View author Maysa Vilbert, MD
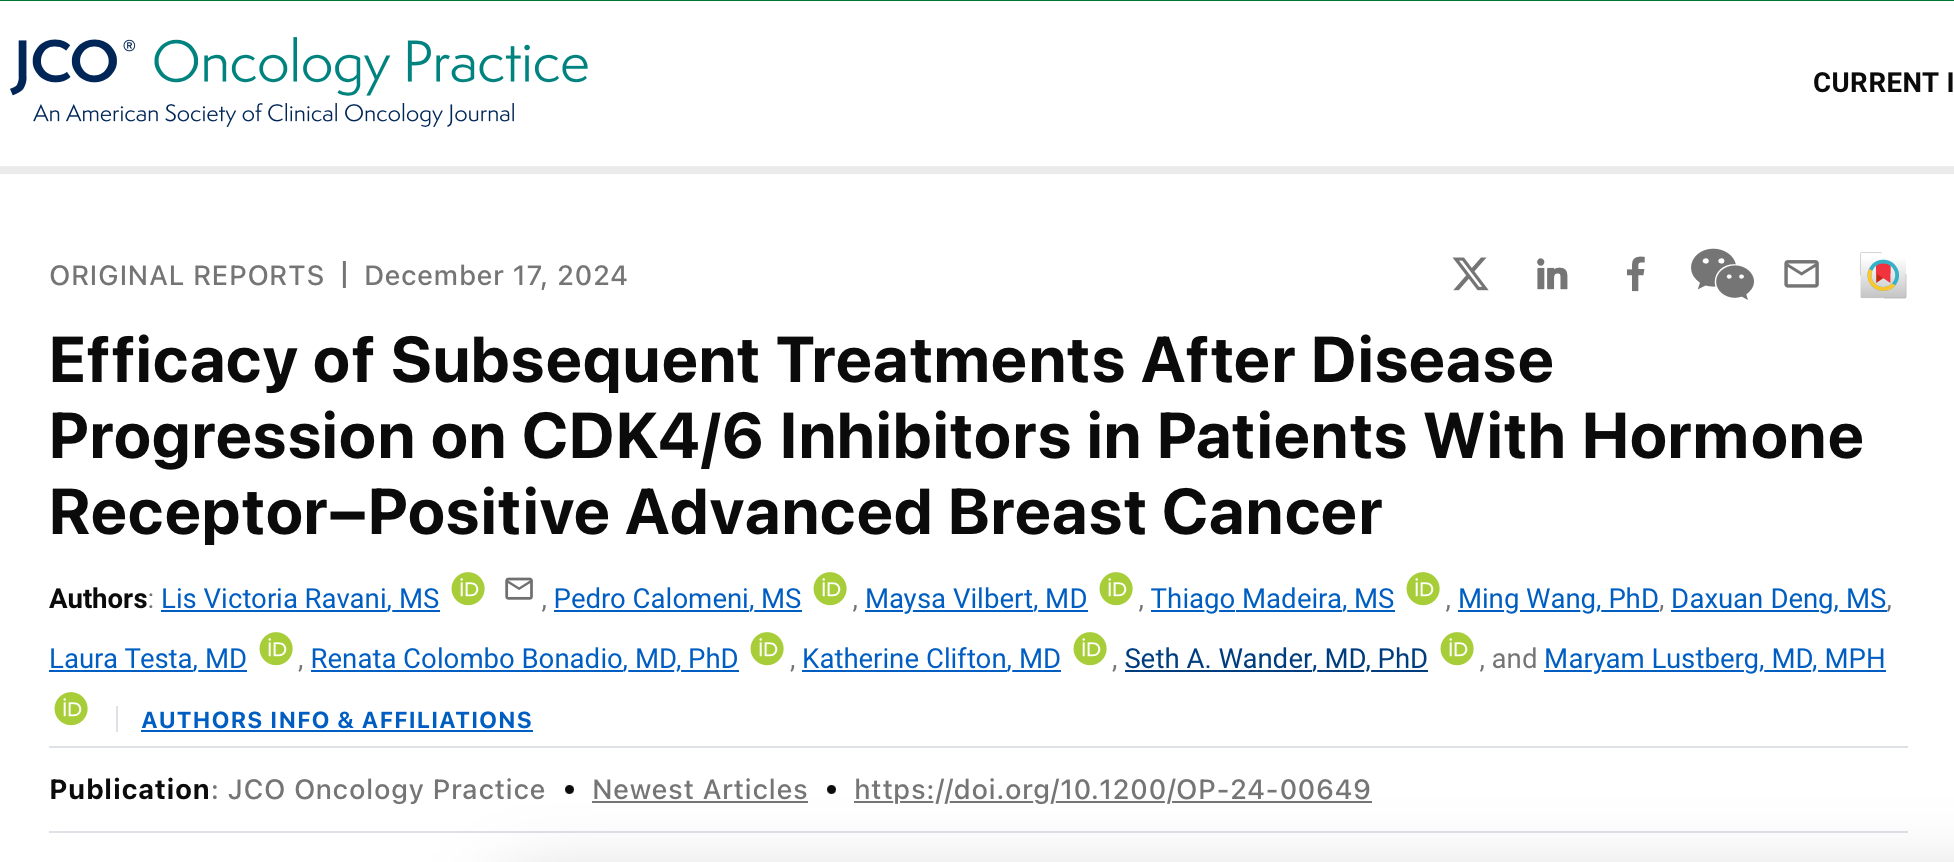The width and height of the screenshot is (1954, 862). [976, 599]
